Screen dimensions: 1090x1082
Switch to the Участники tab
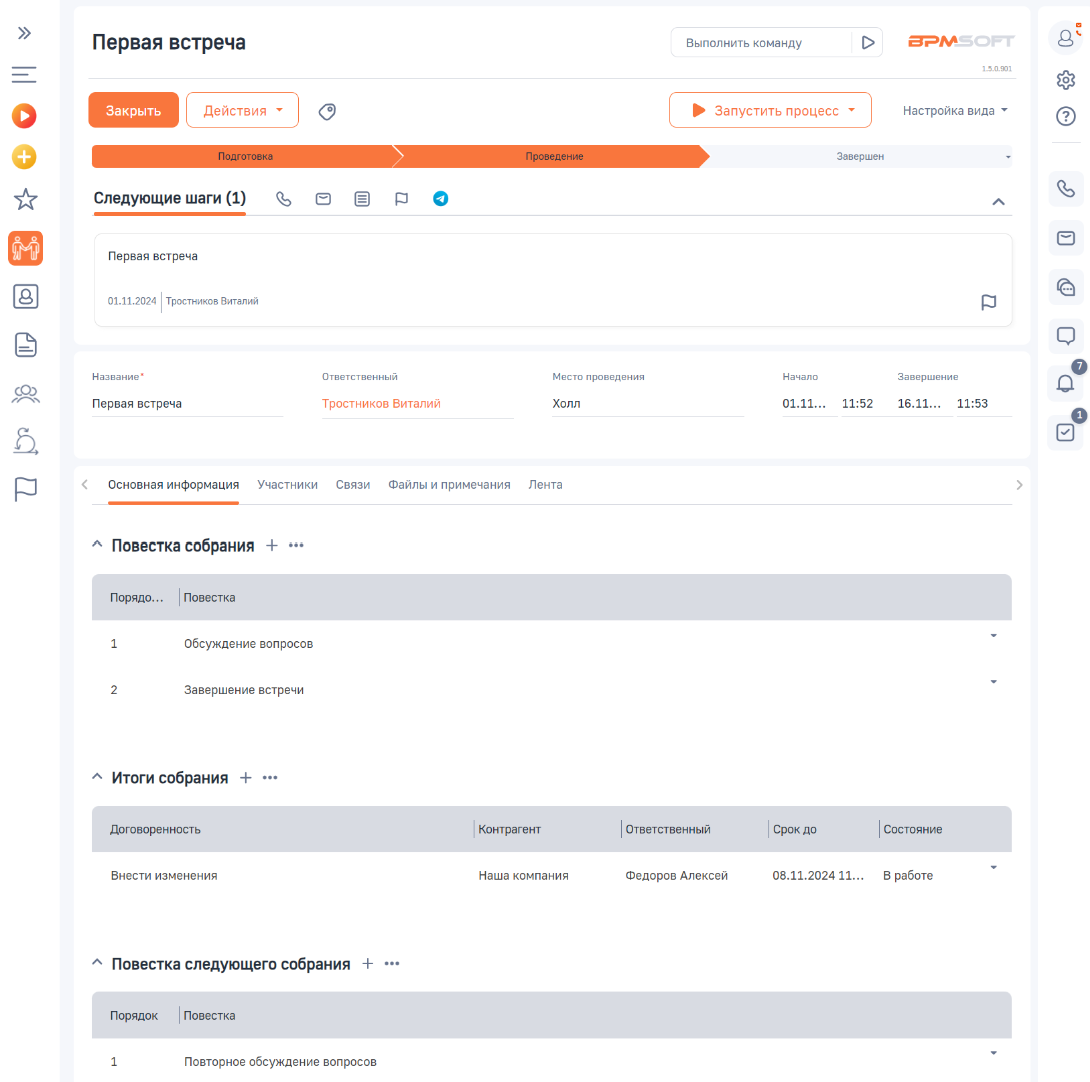tap(287, 485)
